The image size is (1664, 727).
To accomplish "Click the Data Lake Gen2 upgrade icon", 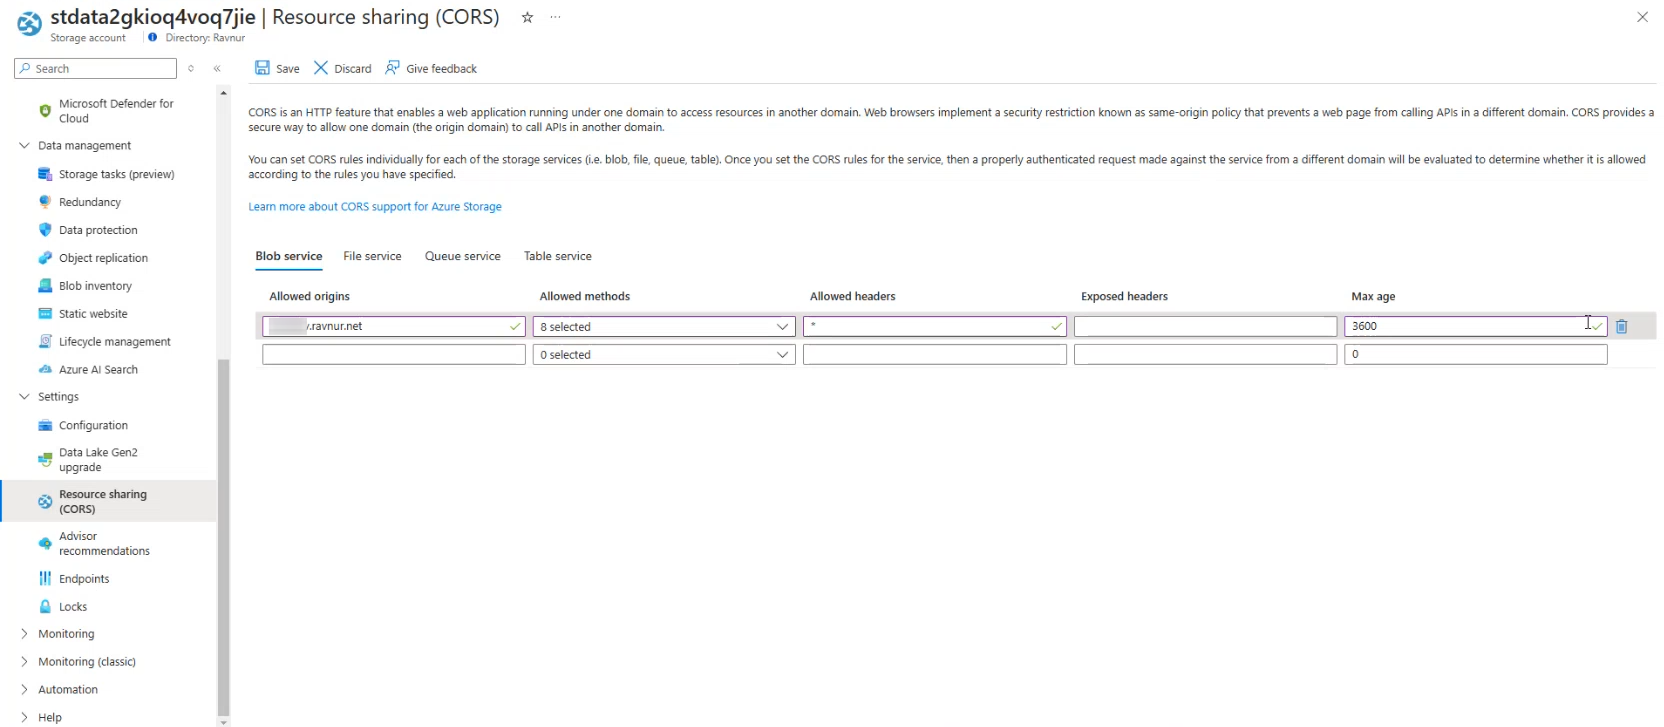I will click(x=45, y=460).
